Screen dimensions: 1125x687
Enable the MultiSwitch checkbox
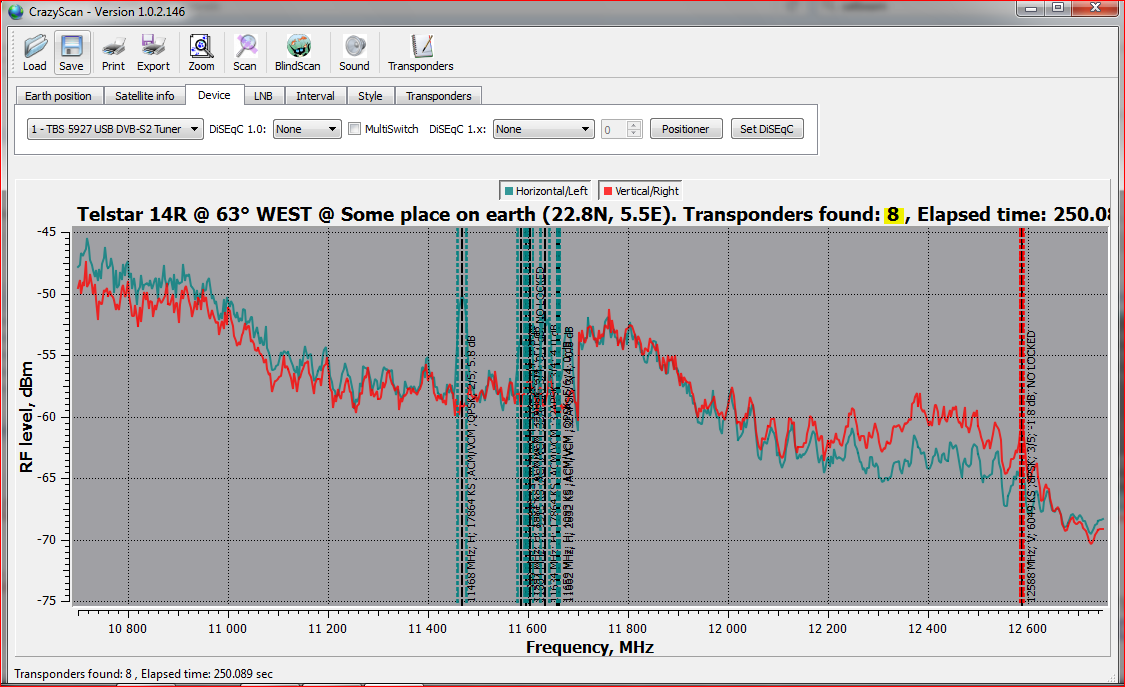coord(355,129)
